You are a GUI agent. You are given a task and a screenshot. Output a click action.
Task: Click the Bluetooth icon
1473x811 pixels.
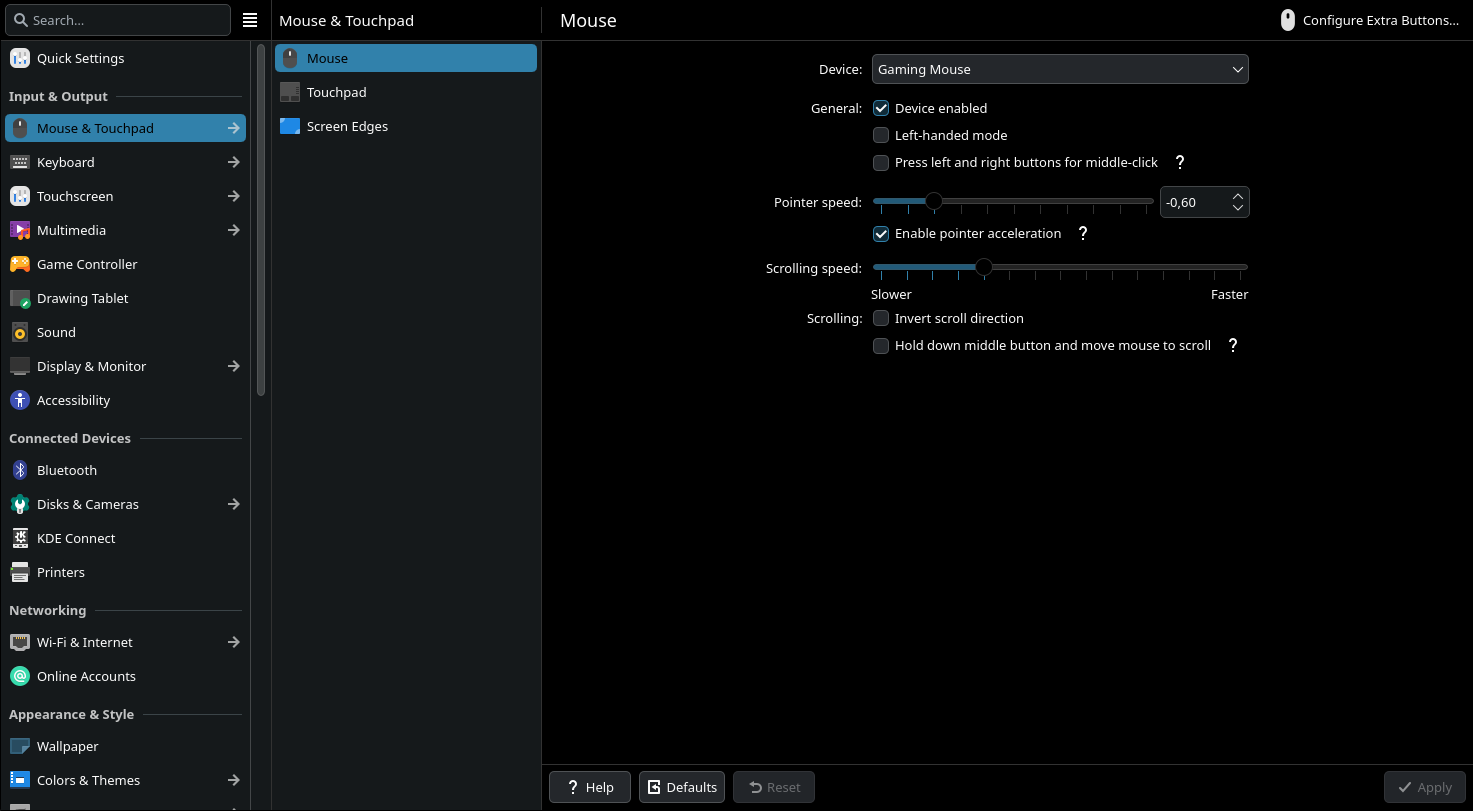click(x=20, y=470)
